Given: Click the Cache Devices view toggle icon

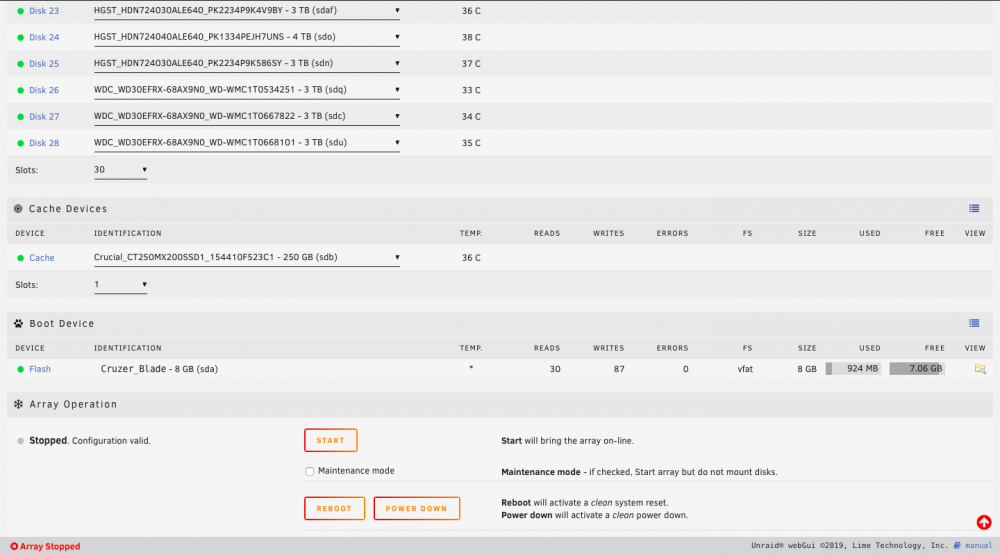Looking at the screenshot, I should [x=974, y=209].
